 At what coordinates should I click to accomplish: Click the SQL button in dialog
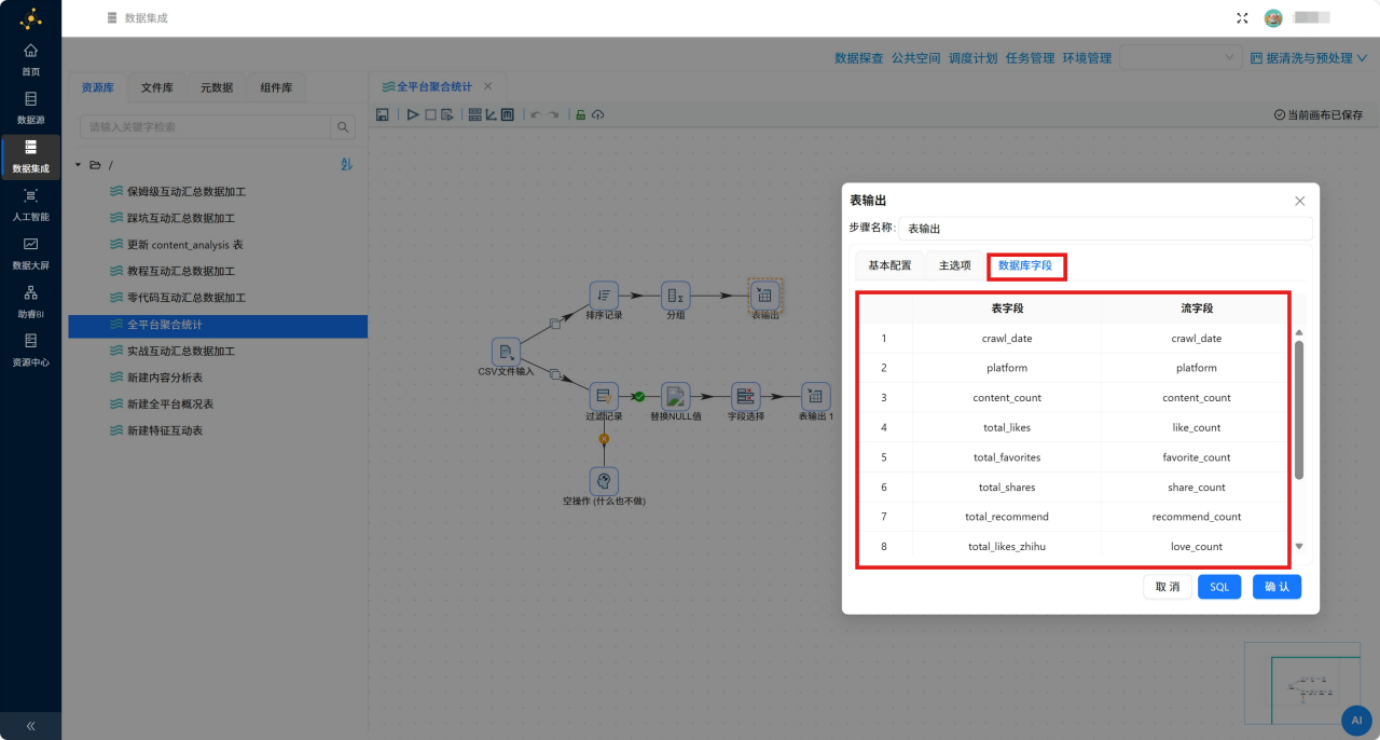(x=1219, y=587)
